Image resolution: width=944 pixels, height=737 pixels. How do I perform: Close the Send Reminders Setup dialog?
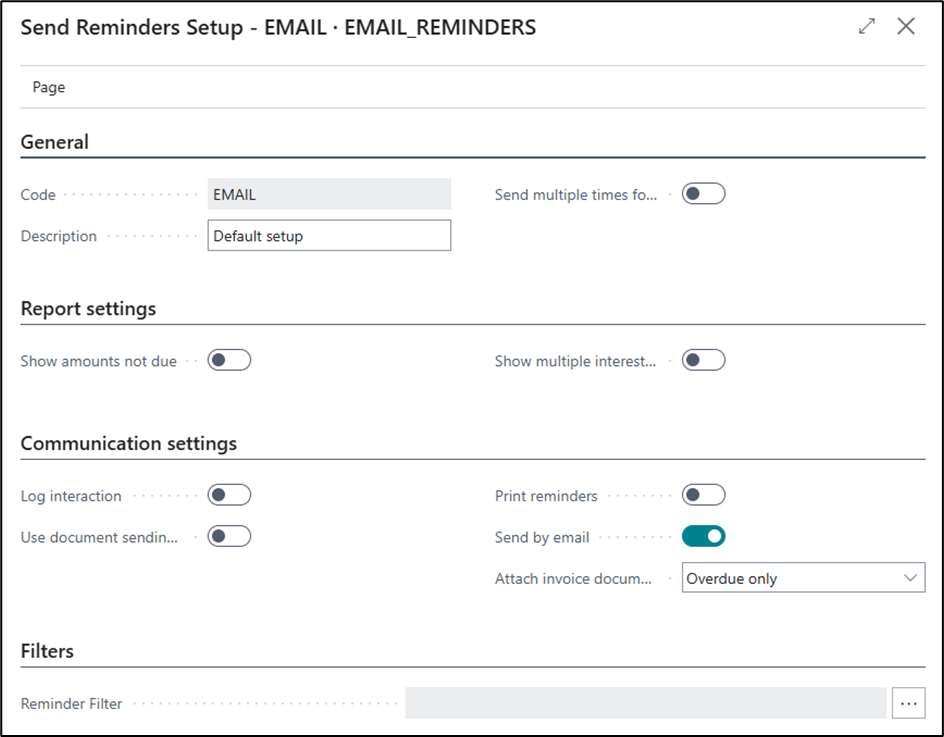[x=906, y=27]
